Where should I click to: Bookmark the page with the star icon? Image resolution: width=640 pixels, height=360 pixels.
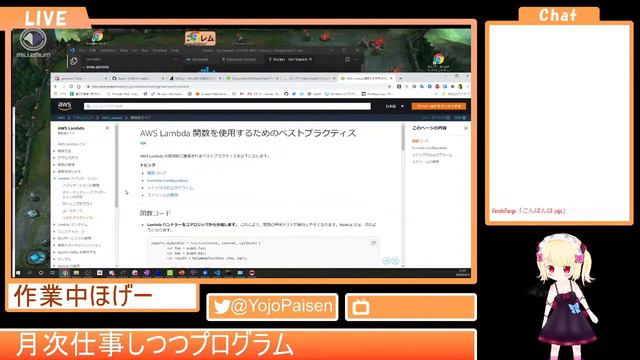[389, 87]
